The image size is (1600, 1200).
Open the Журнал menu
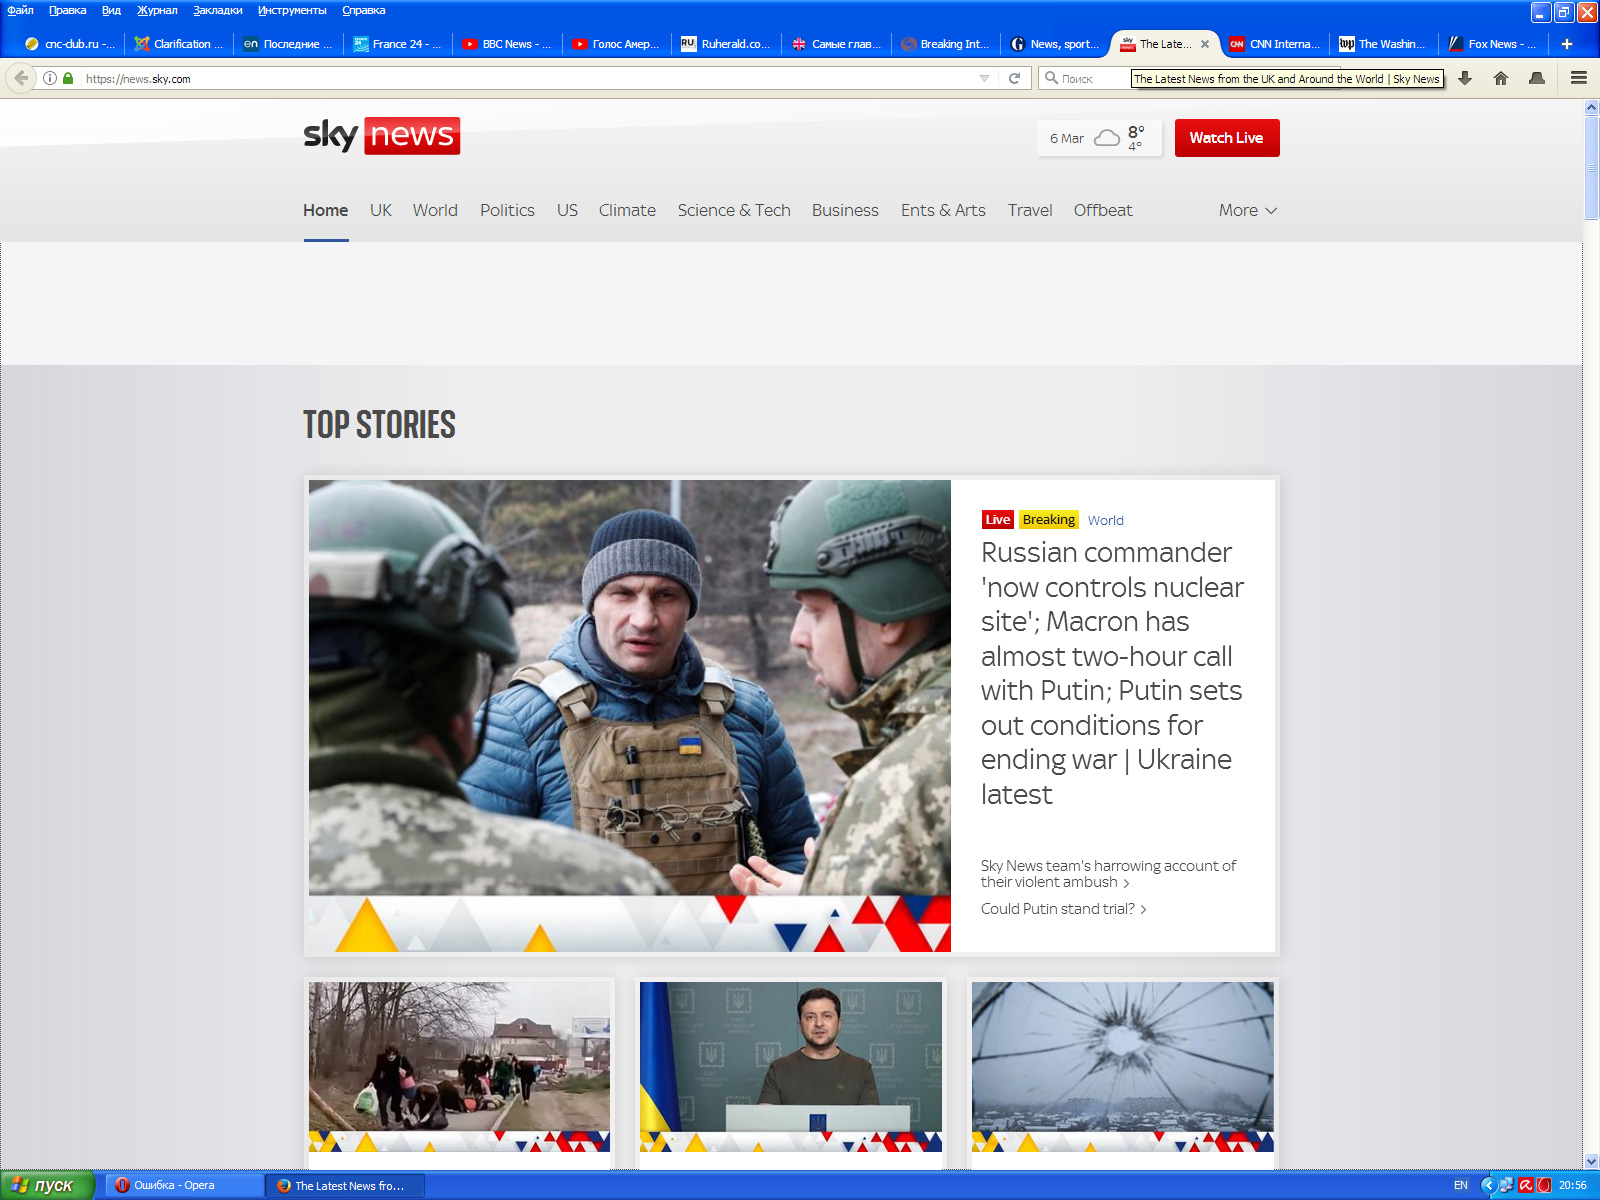click(157, 10)
